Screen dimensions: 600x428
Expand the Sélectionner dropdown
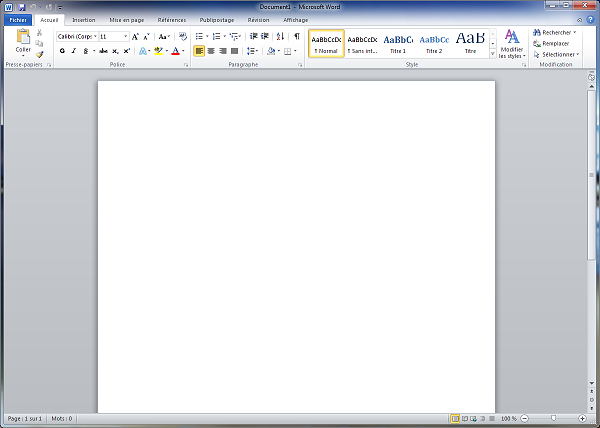click(576, 54)
